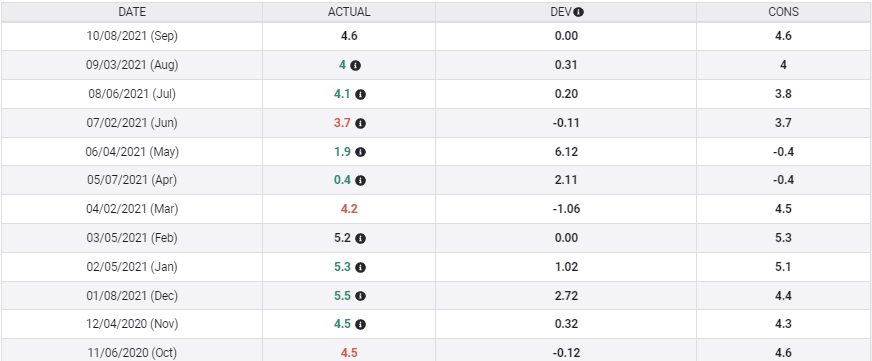Click the 04/02/2021 (Mar) date cell
The width and height of the screenshot is (872, 361).
132,209
